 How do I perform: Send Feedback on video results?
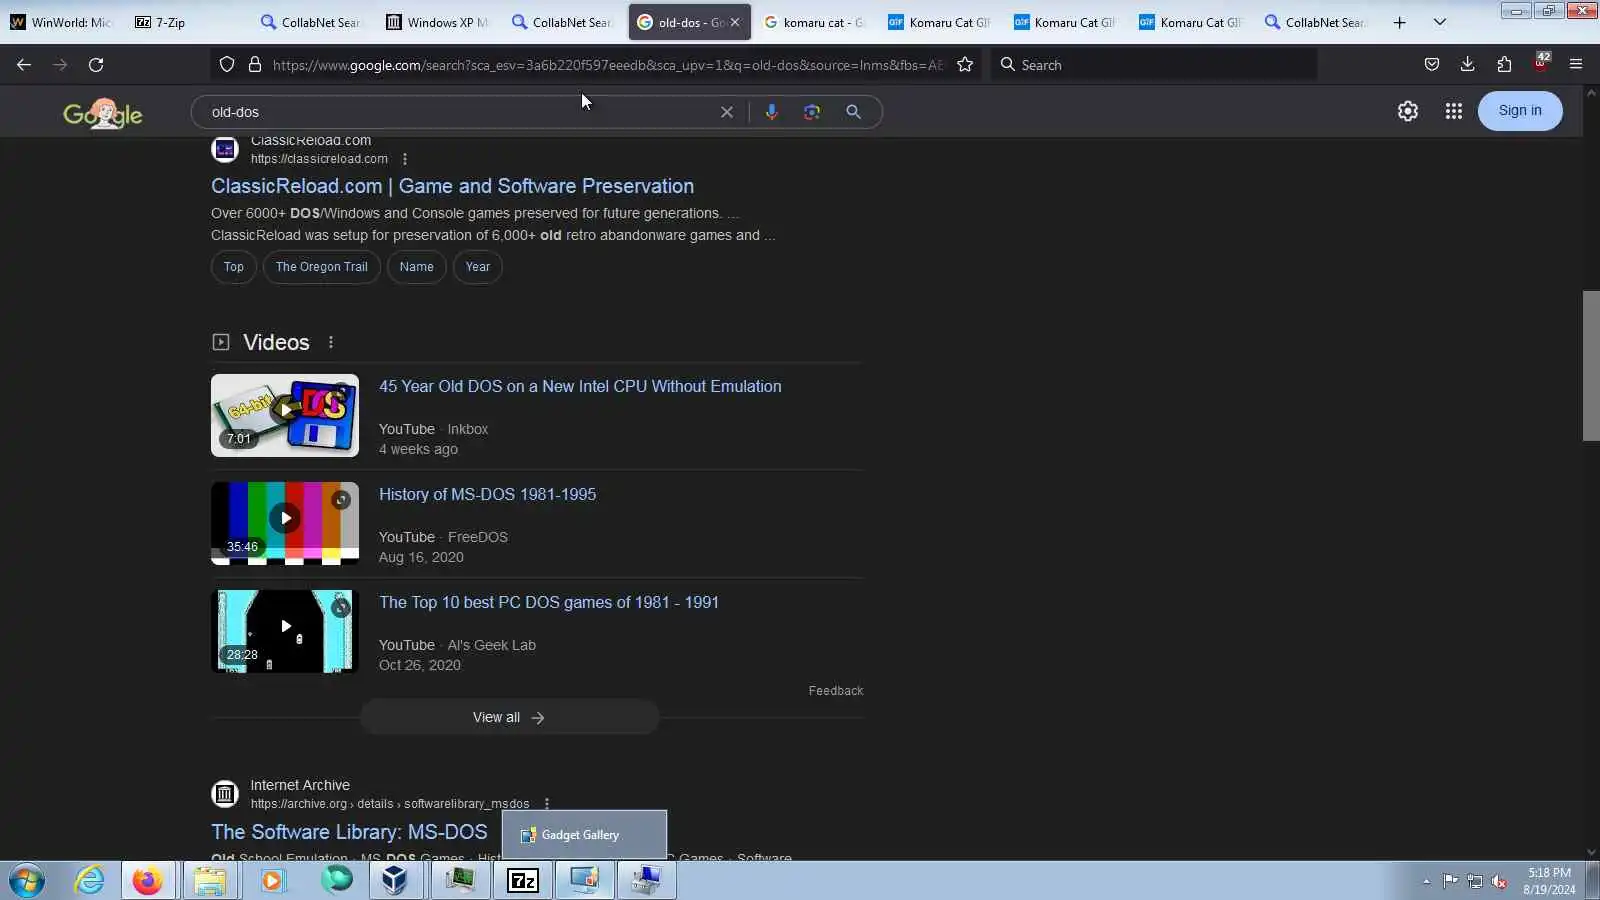836,691
